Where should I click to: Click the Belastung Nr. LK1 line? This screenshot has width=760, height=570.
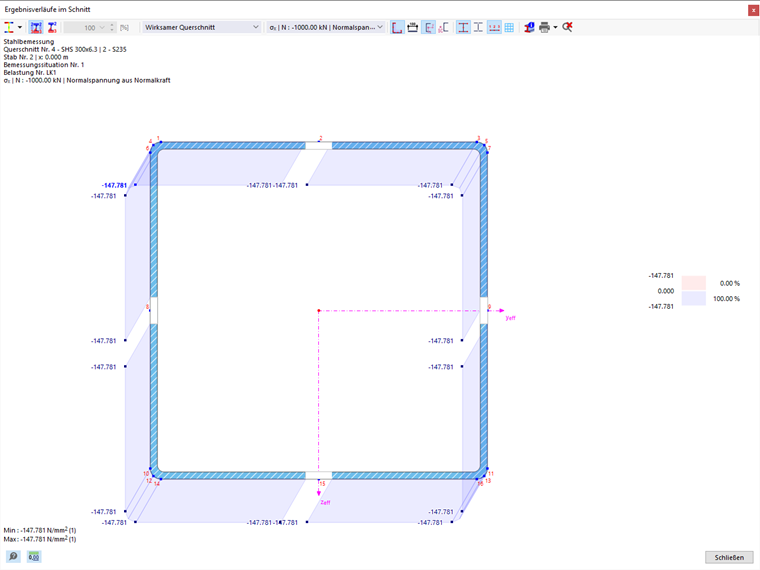[30, 73]
